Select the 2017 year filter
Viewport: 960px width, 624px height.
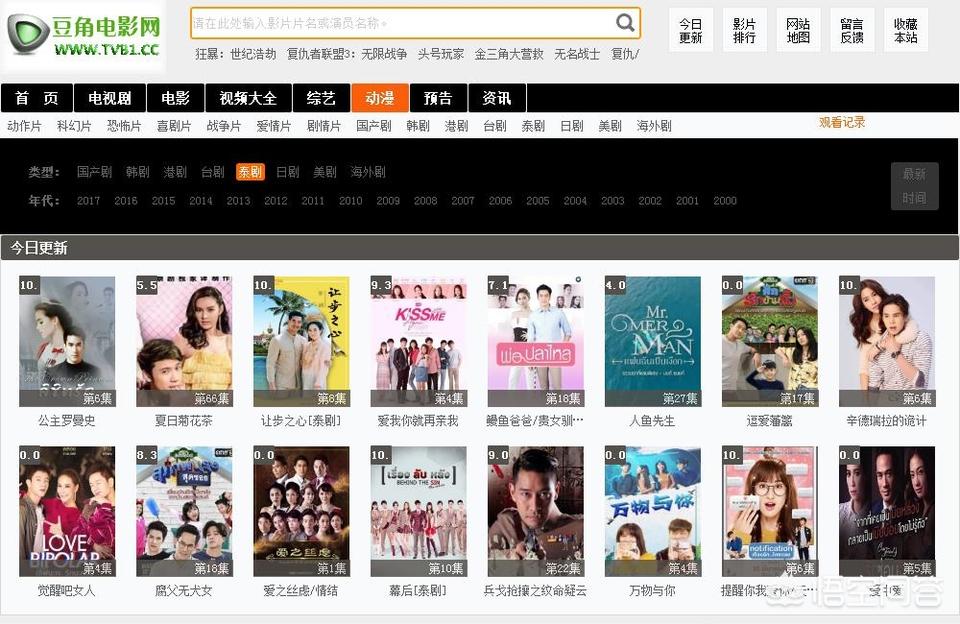[88, 201]
